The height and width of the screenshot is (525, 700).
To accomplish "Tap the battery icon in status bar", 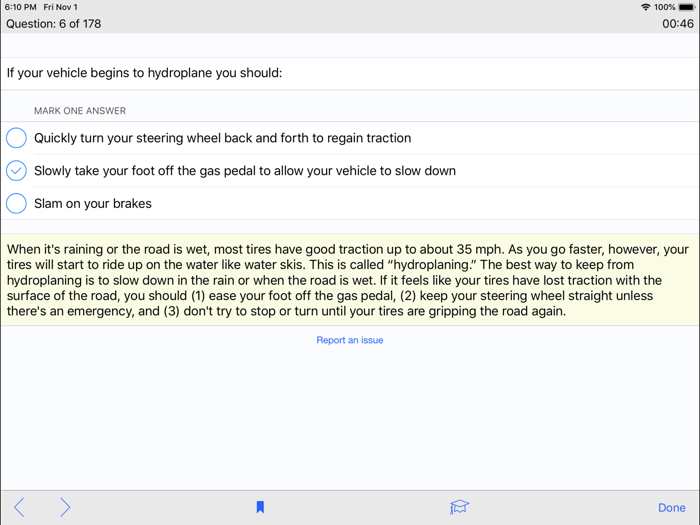I will (687, 7).
